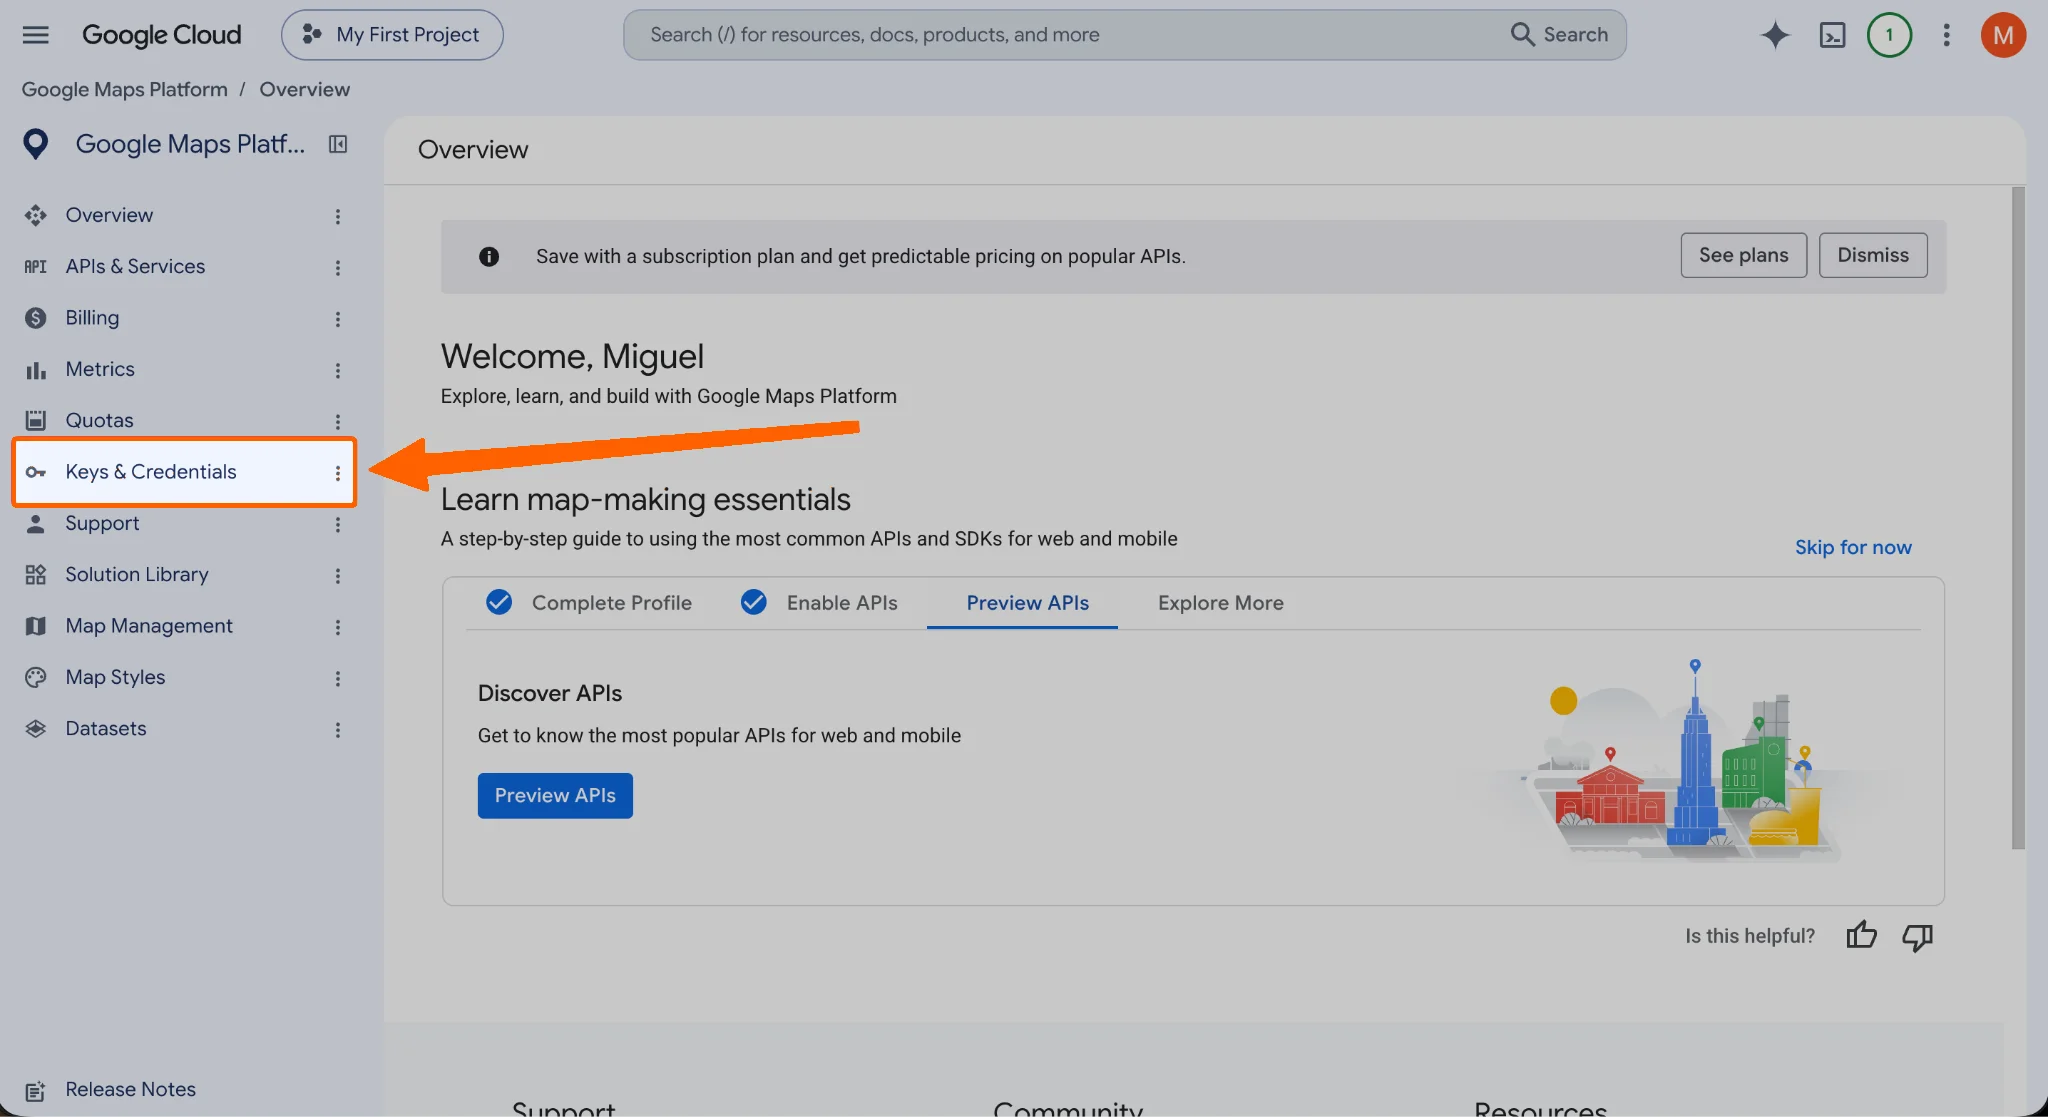Screen dimensions: 2048x1117
Task: Click the Google Maps Platform pin logo
Action: pos(36,144)
